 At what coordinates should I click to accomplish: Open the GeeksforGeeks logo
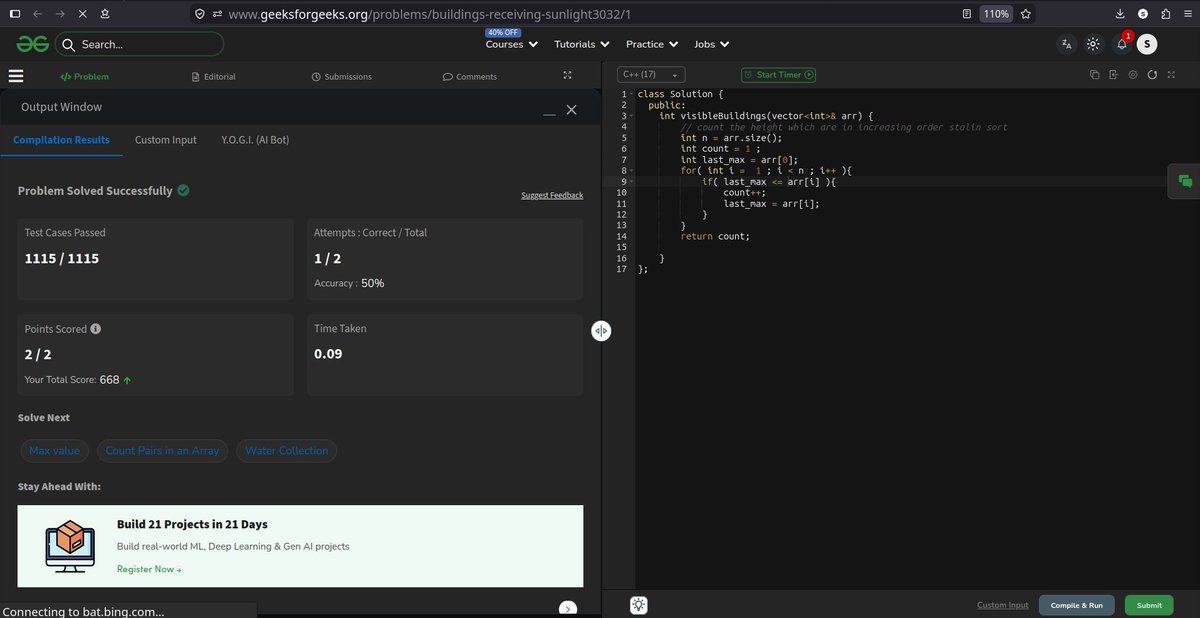coord(31,44)
